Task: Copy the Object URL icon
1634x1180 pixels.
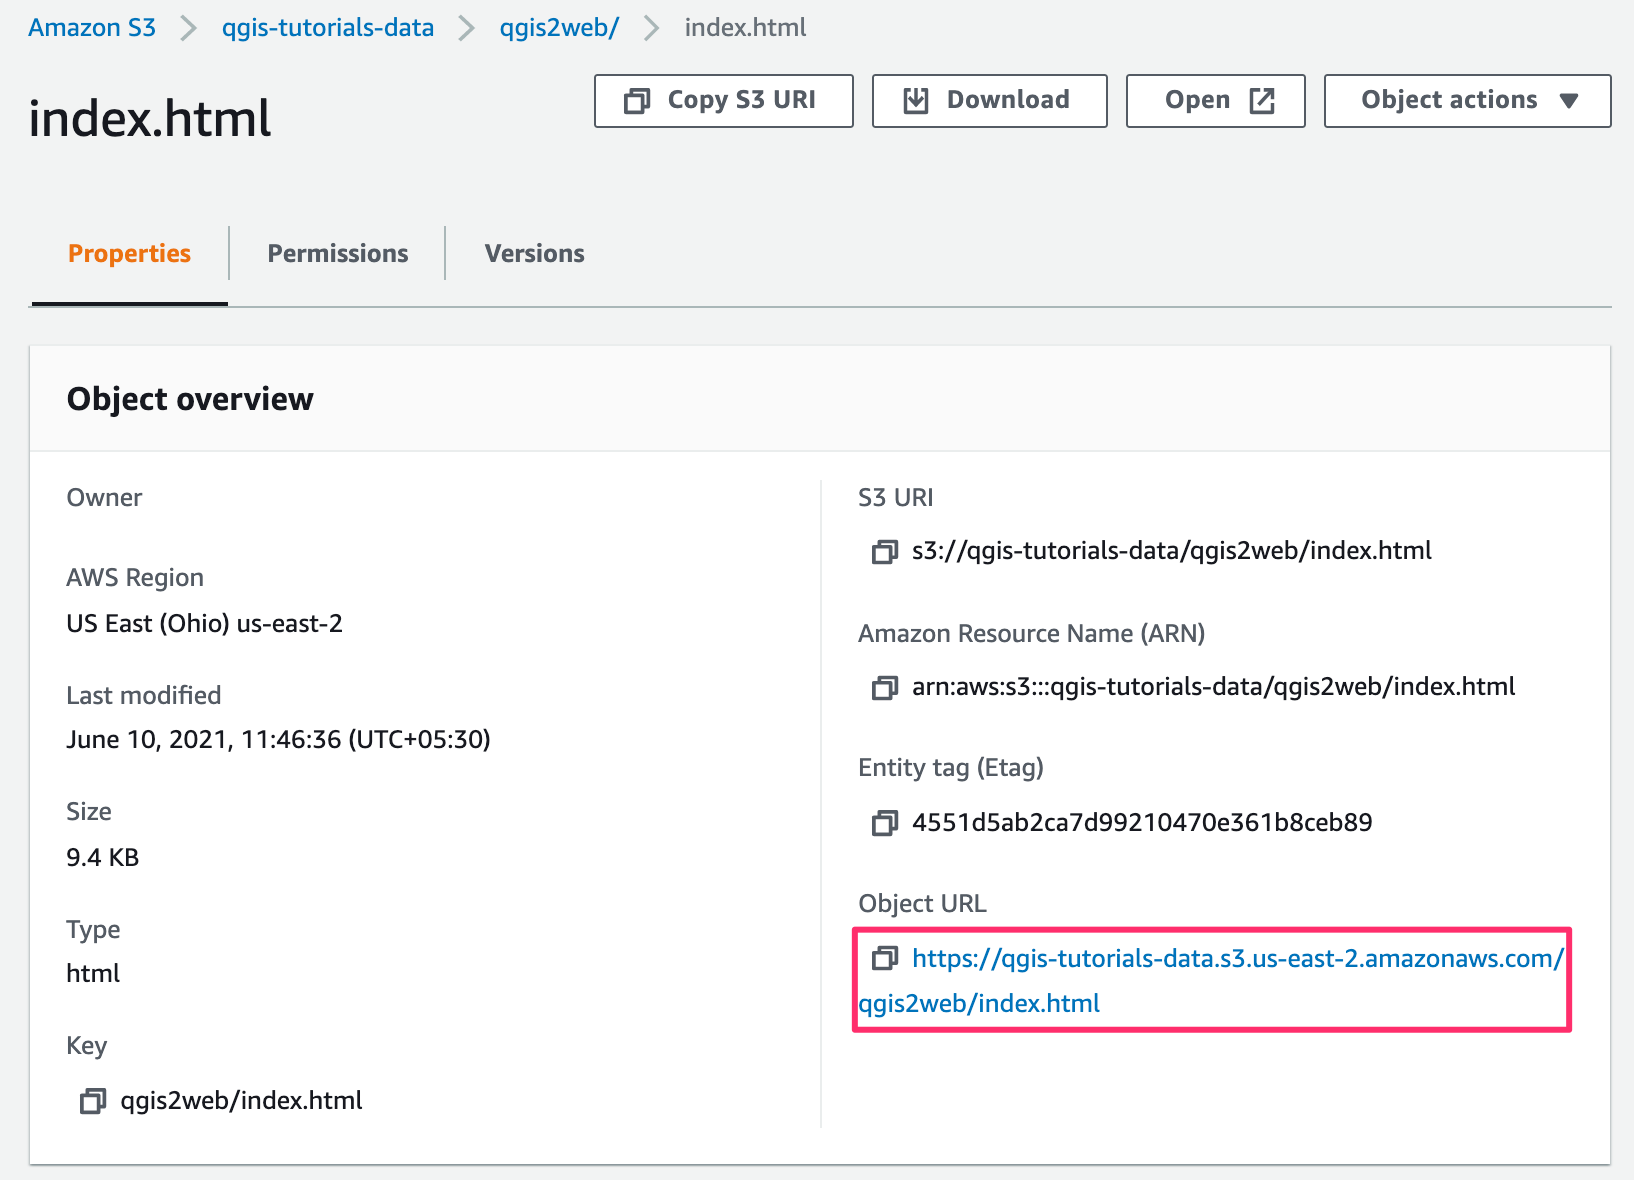Action: pyautogui.click(x=884, y=959)
